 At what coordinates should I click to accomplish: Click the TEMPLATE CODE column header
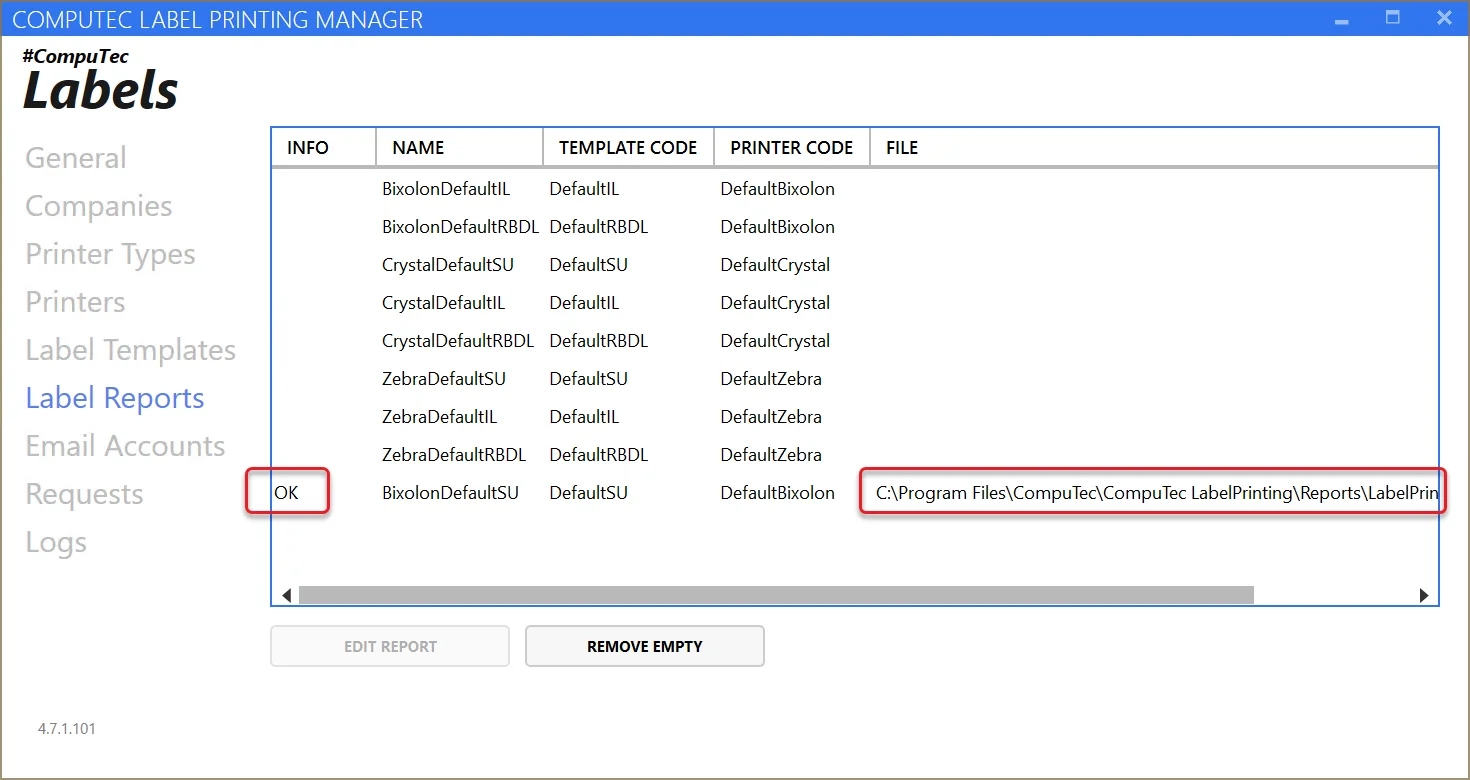627,148
